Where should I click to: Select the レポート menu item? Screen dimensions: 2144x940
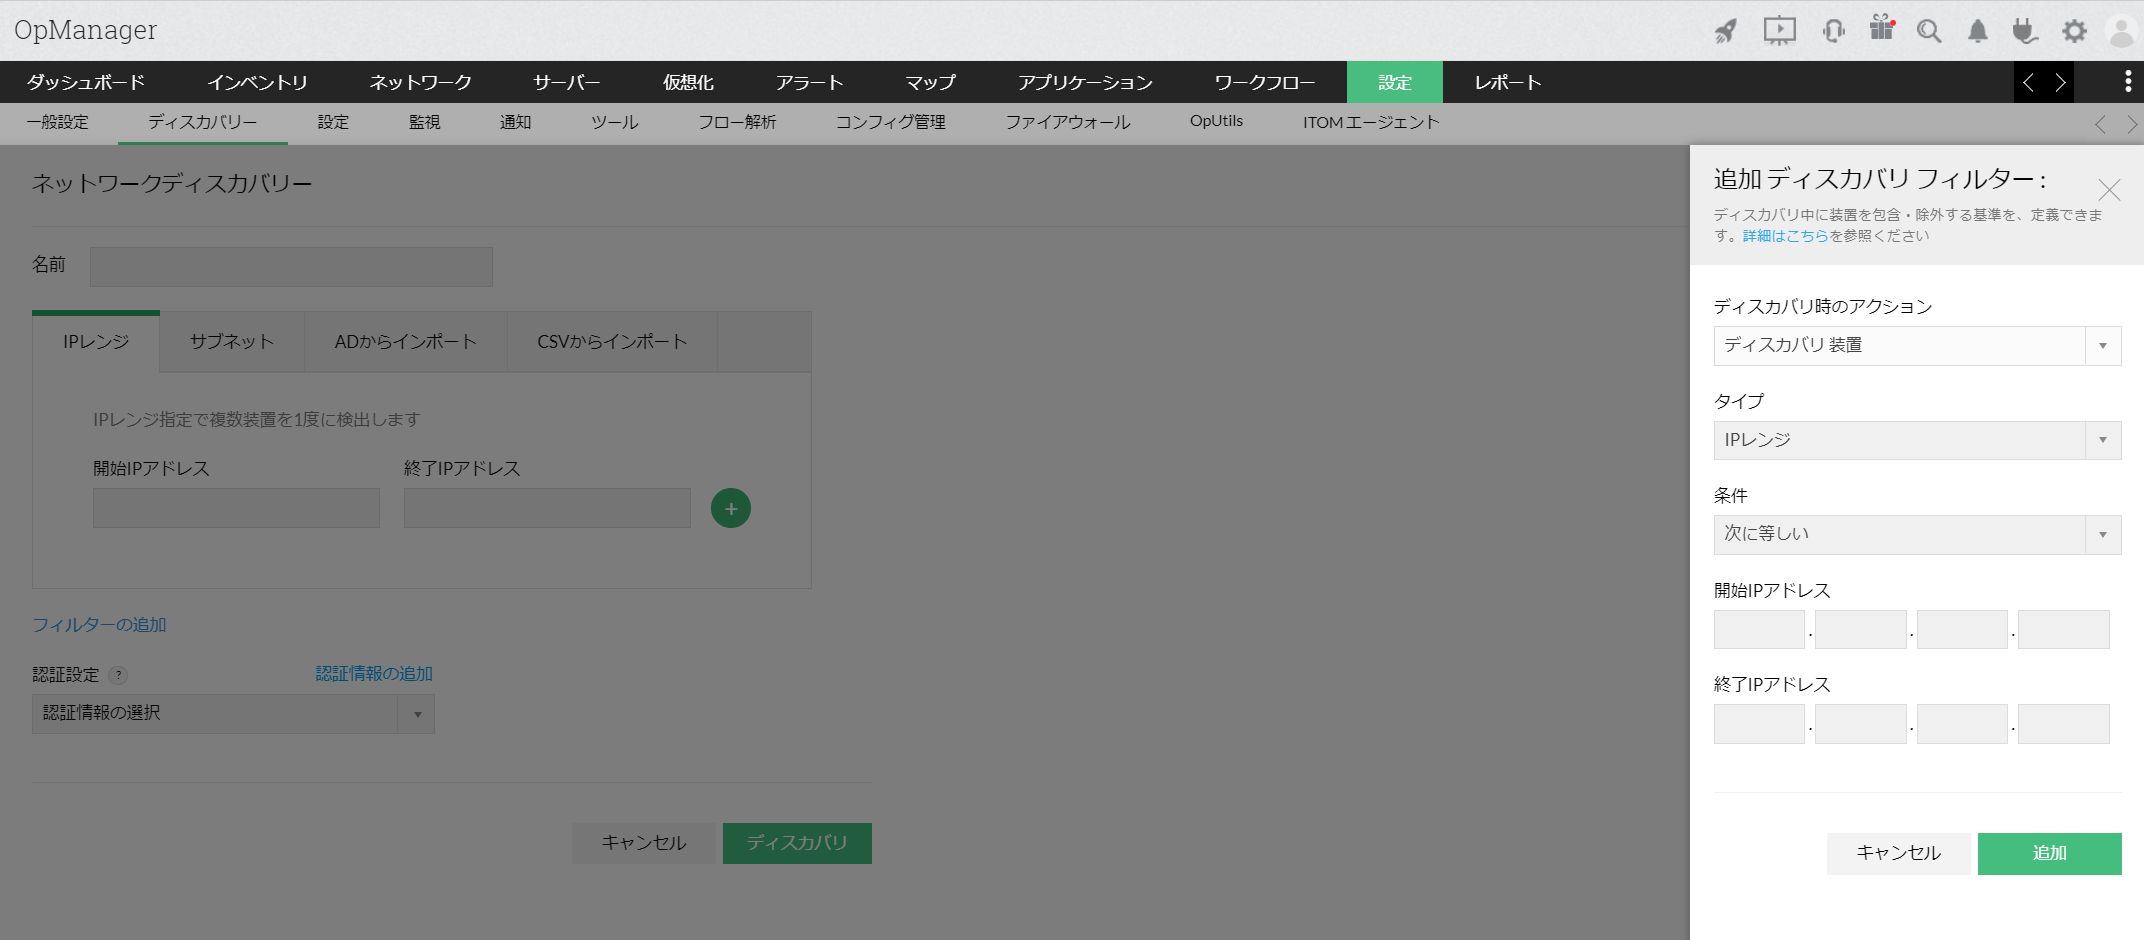[1506, 82]
